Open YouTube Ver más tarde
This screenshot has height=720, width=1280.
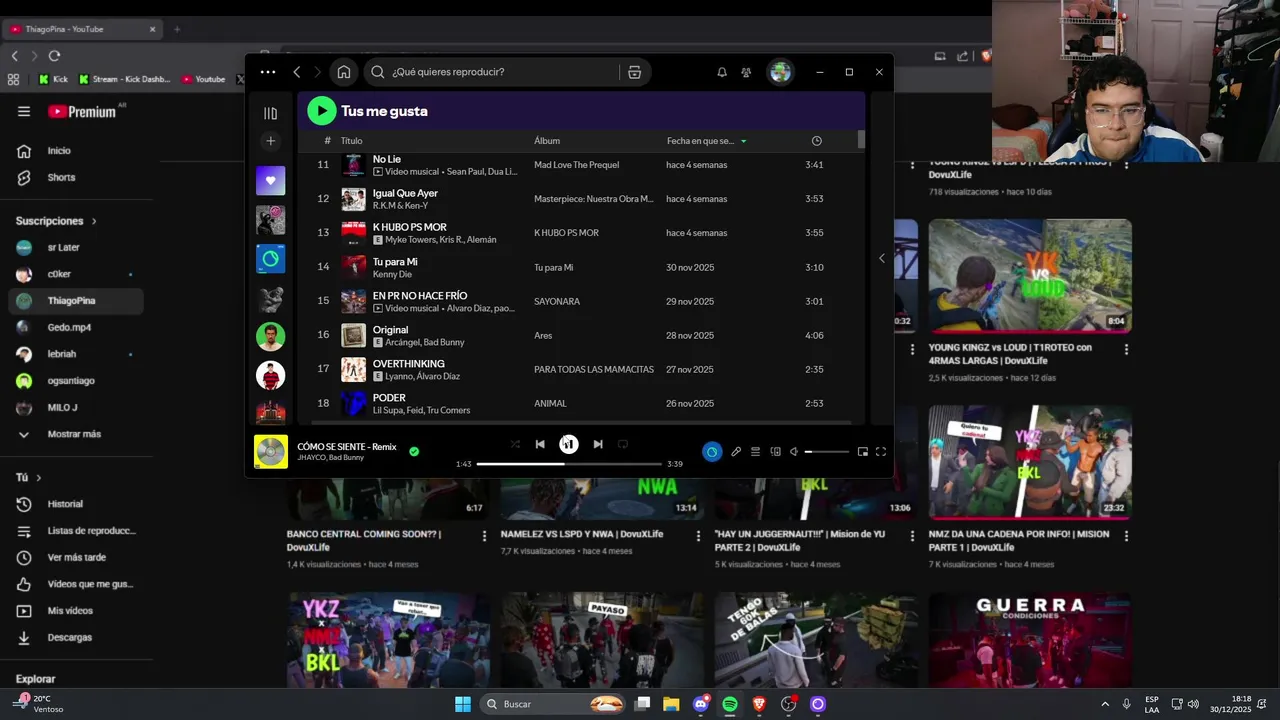coord(76,557)
